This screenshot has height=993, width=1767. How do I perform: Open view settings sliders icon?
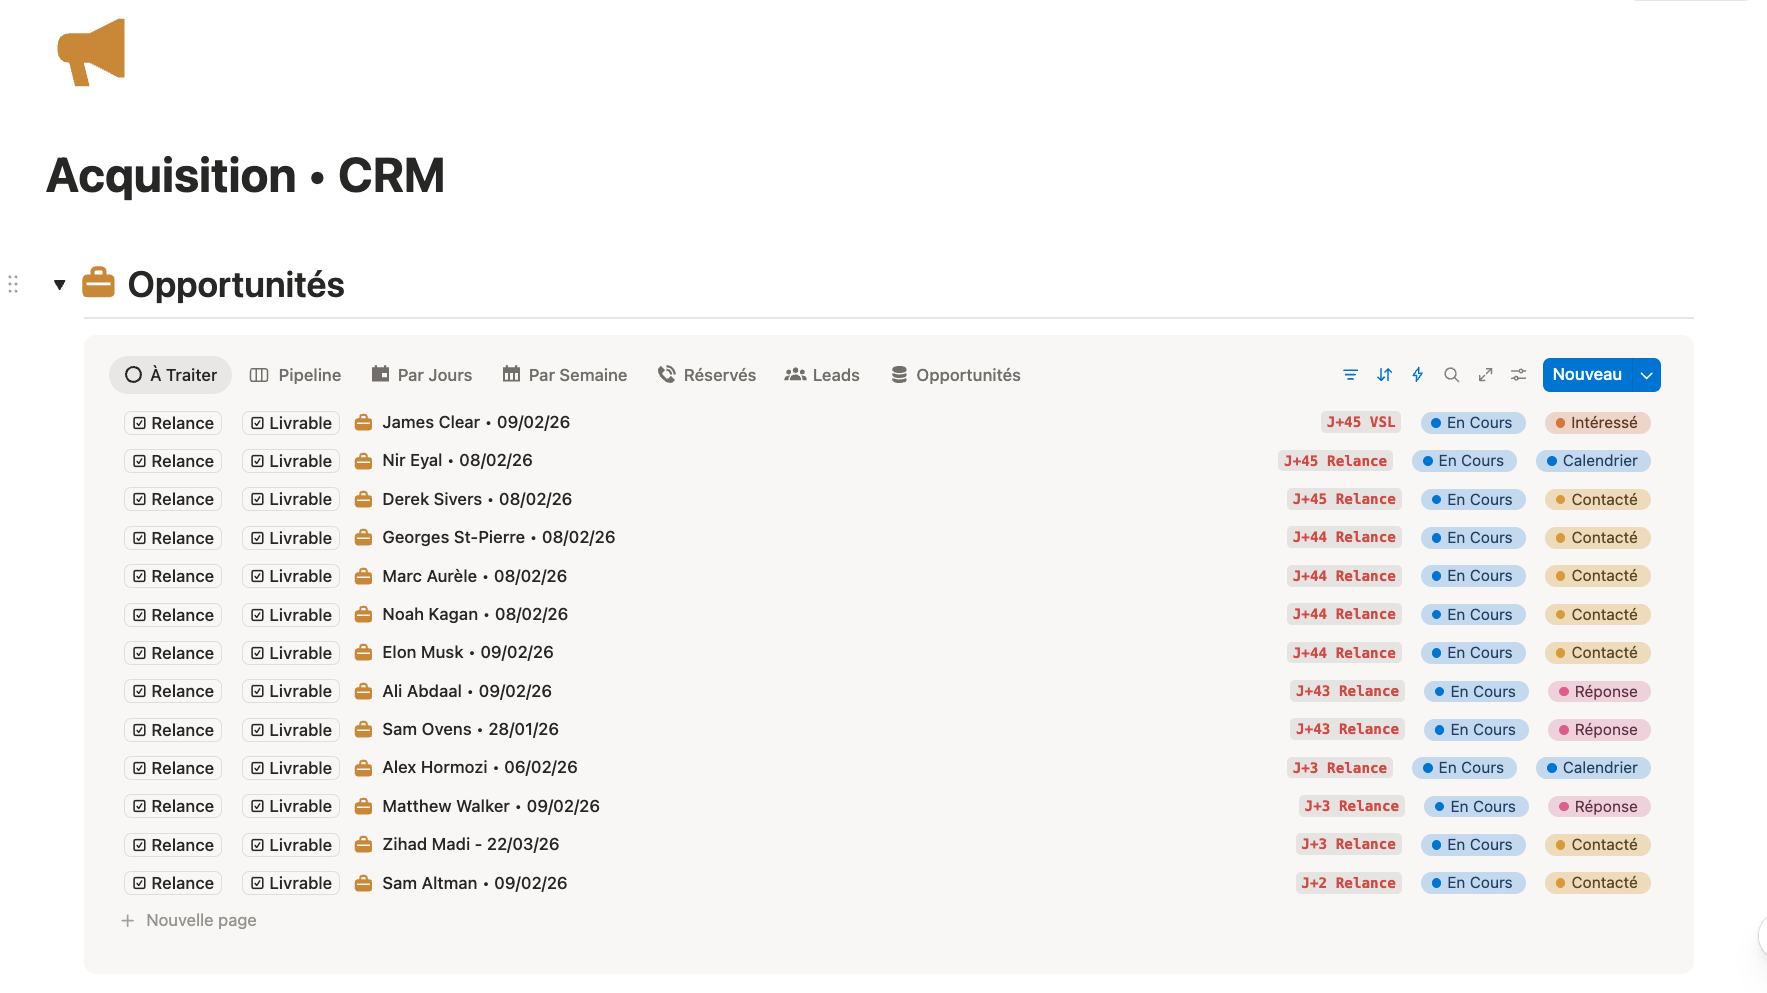1518,375
